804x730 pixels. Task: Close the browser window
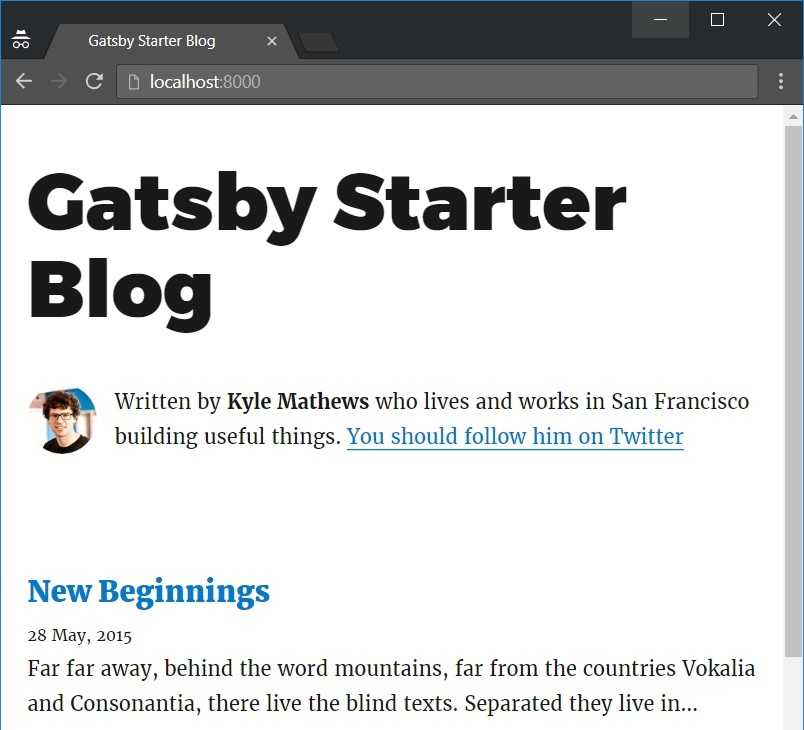tap(774, 19)
